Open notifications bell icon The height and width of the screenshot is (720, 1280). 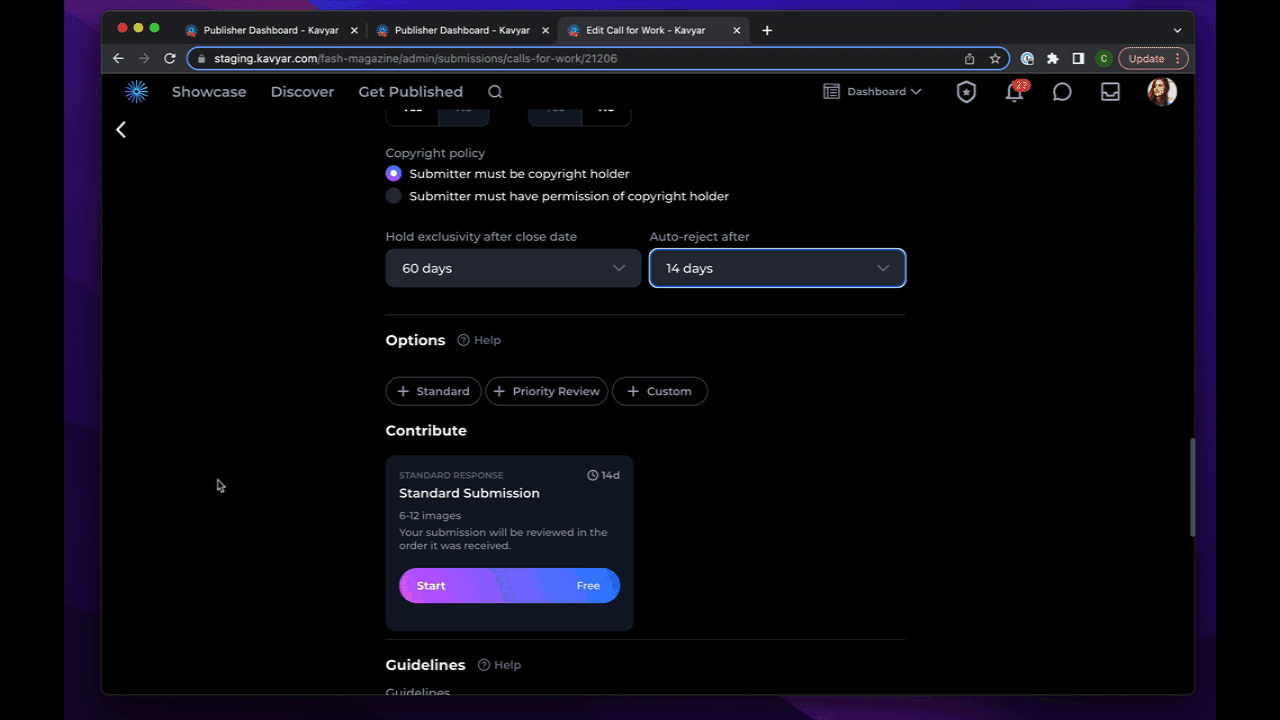point(1014,92)
